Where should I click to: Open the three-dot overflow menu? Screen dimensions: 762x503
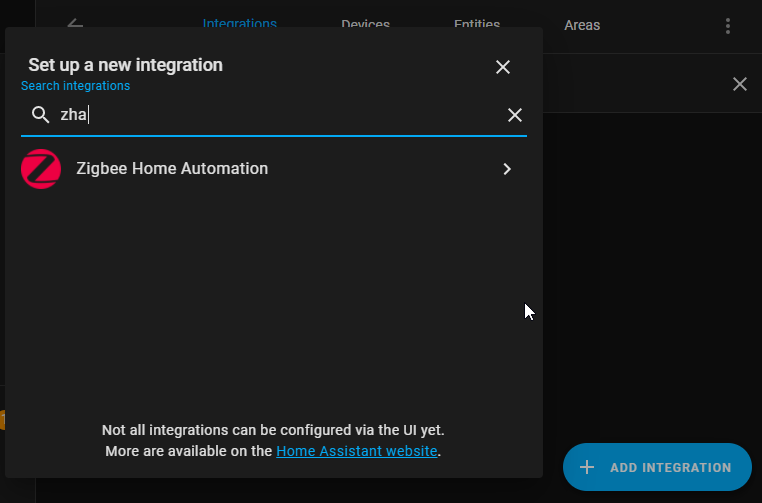tap(727, 26)
